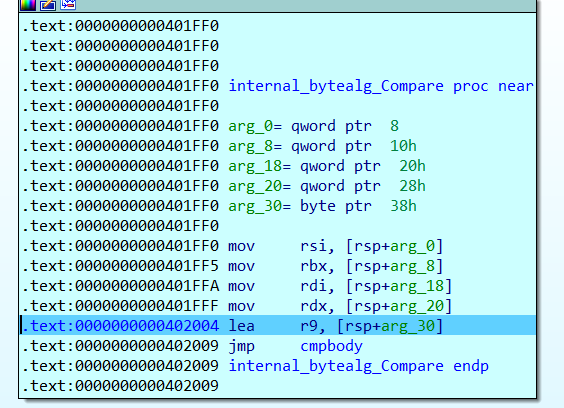The width and height of the screenshot is (564, 408).
Task: Follow the cmpbody jump target
Action: [x=331, y=346]
